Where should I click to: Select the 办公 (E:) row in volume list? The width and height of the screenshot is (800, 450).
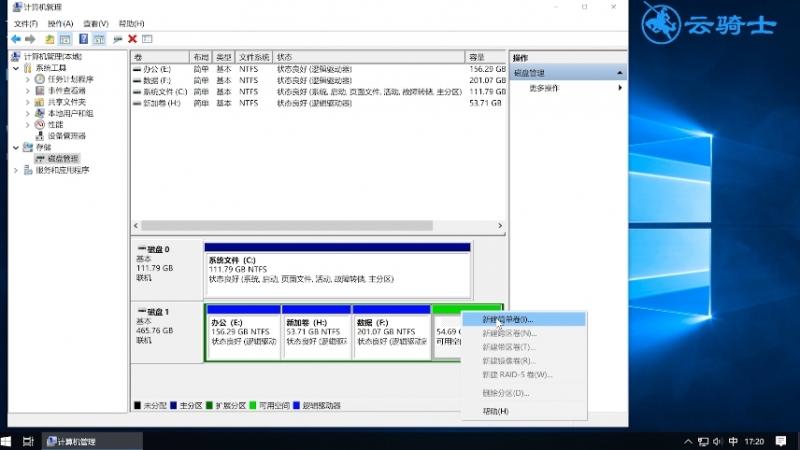point(319,69)
